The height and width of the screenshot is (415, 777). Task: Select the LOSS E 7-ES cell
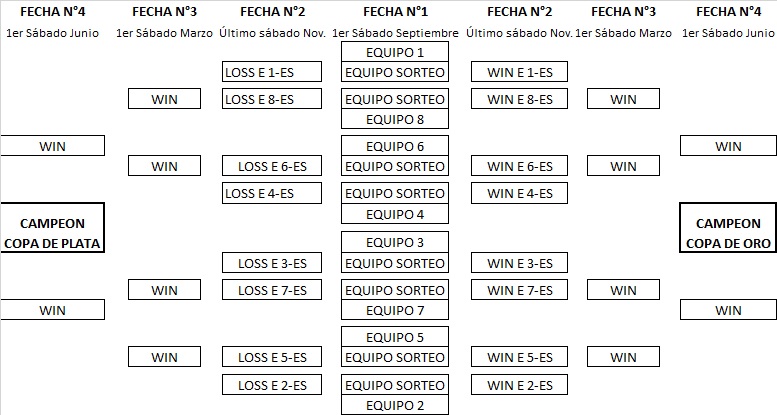pyautogui.click(x=272, y=290)
